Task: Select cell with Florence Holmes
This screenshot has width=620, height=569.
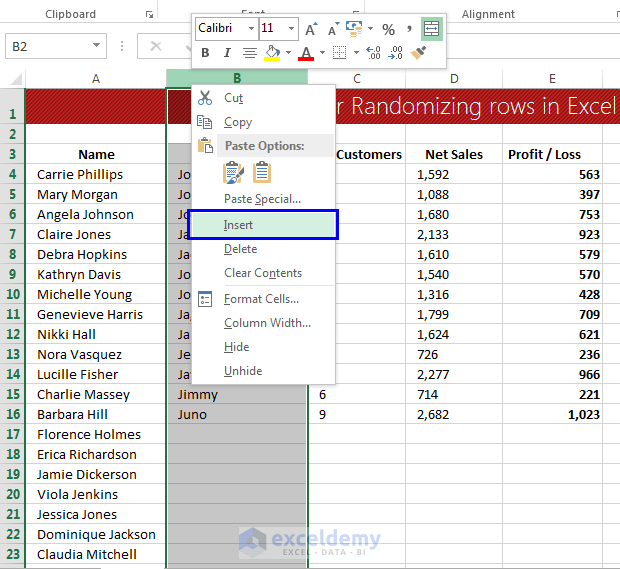Action: (96, 435)
